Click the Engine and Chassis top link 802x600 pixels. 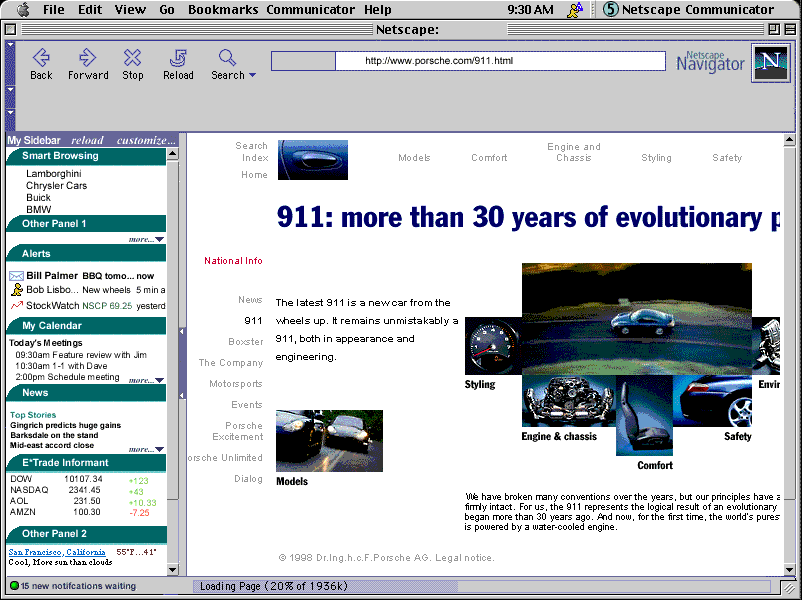574,152
